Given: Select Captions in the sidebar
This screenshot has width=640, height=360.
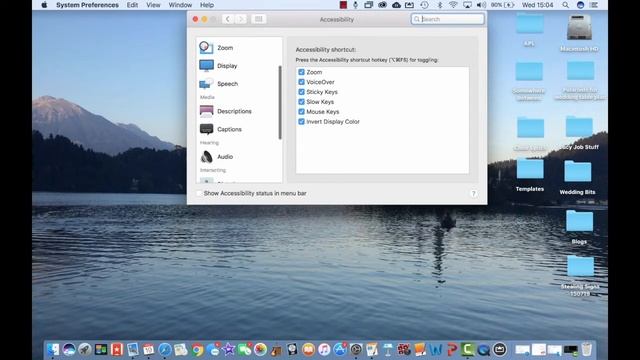Looking at the screenshot, I should point(239,129).
